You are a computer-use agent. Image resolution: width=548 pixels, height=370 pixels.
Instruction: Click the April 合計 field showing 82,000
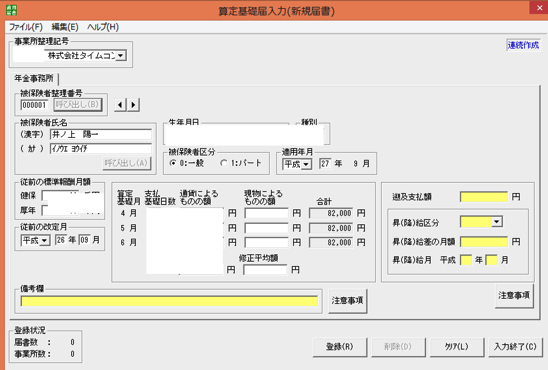[331, 213]
